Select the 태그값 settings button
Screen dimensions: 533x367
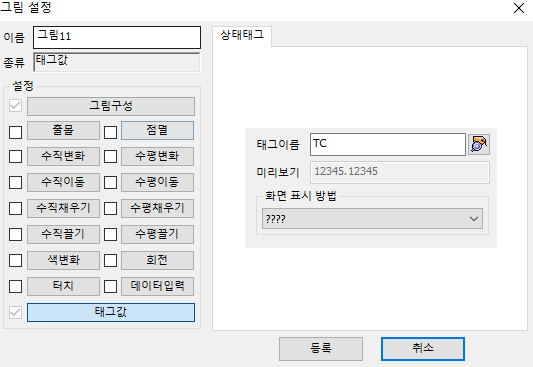(x=111, y=312)
